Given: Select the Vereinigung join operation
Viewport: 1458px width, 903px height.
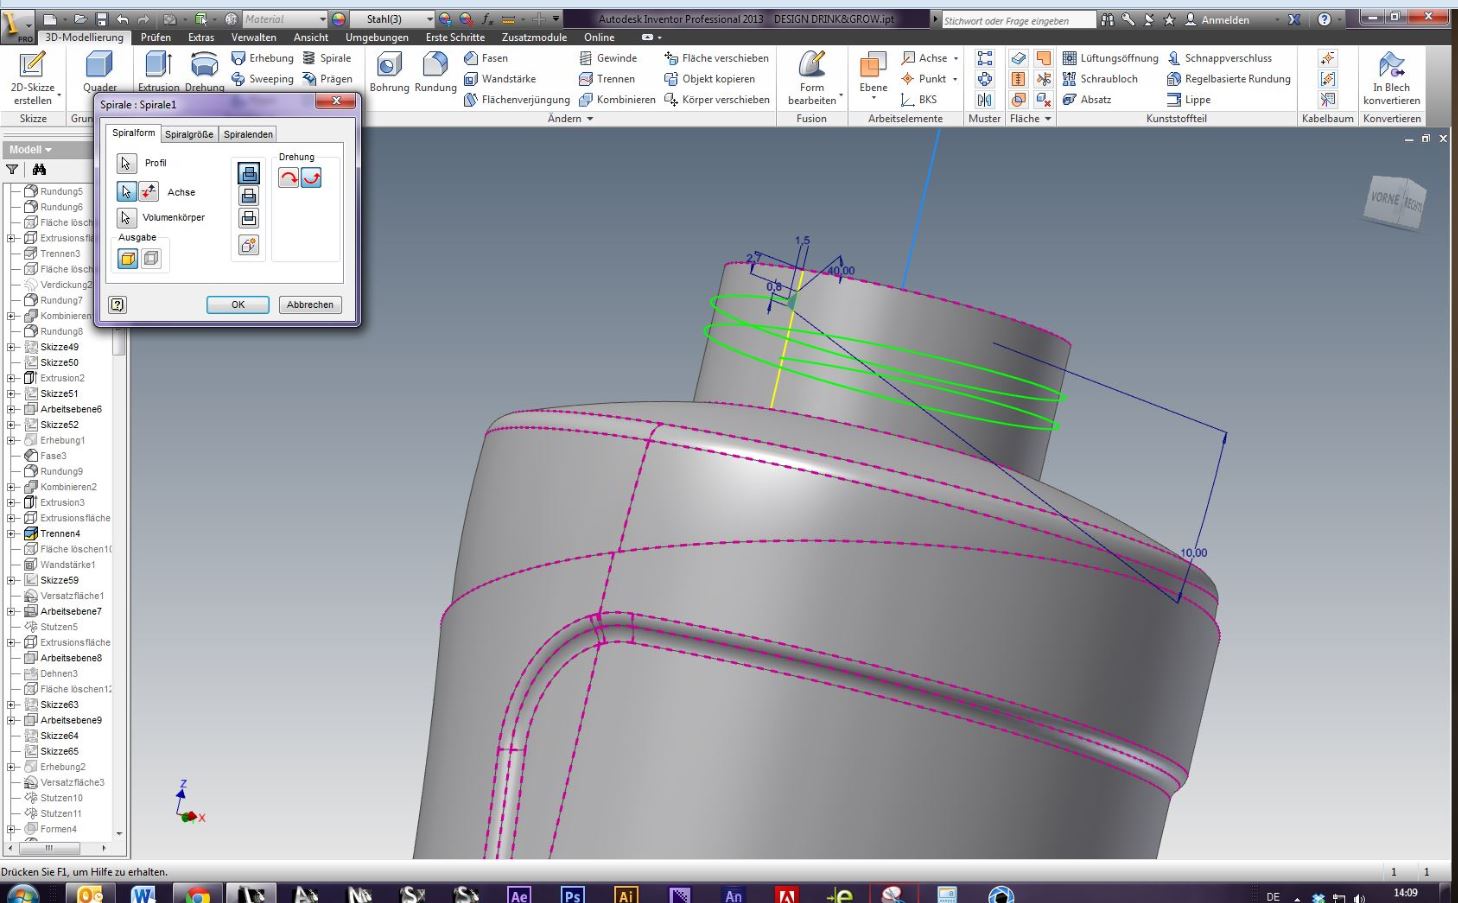Looking at the screenshot, I should point(249,174).
